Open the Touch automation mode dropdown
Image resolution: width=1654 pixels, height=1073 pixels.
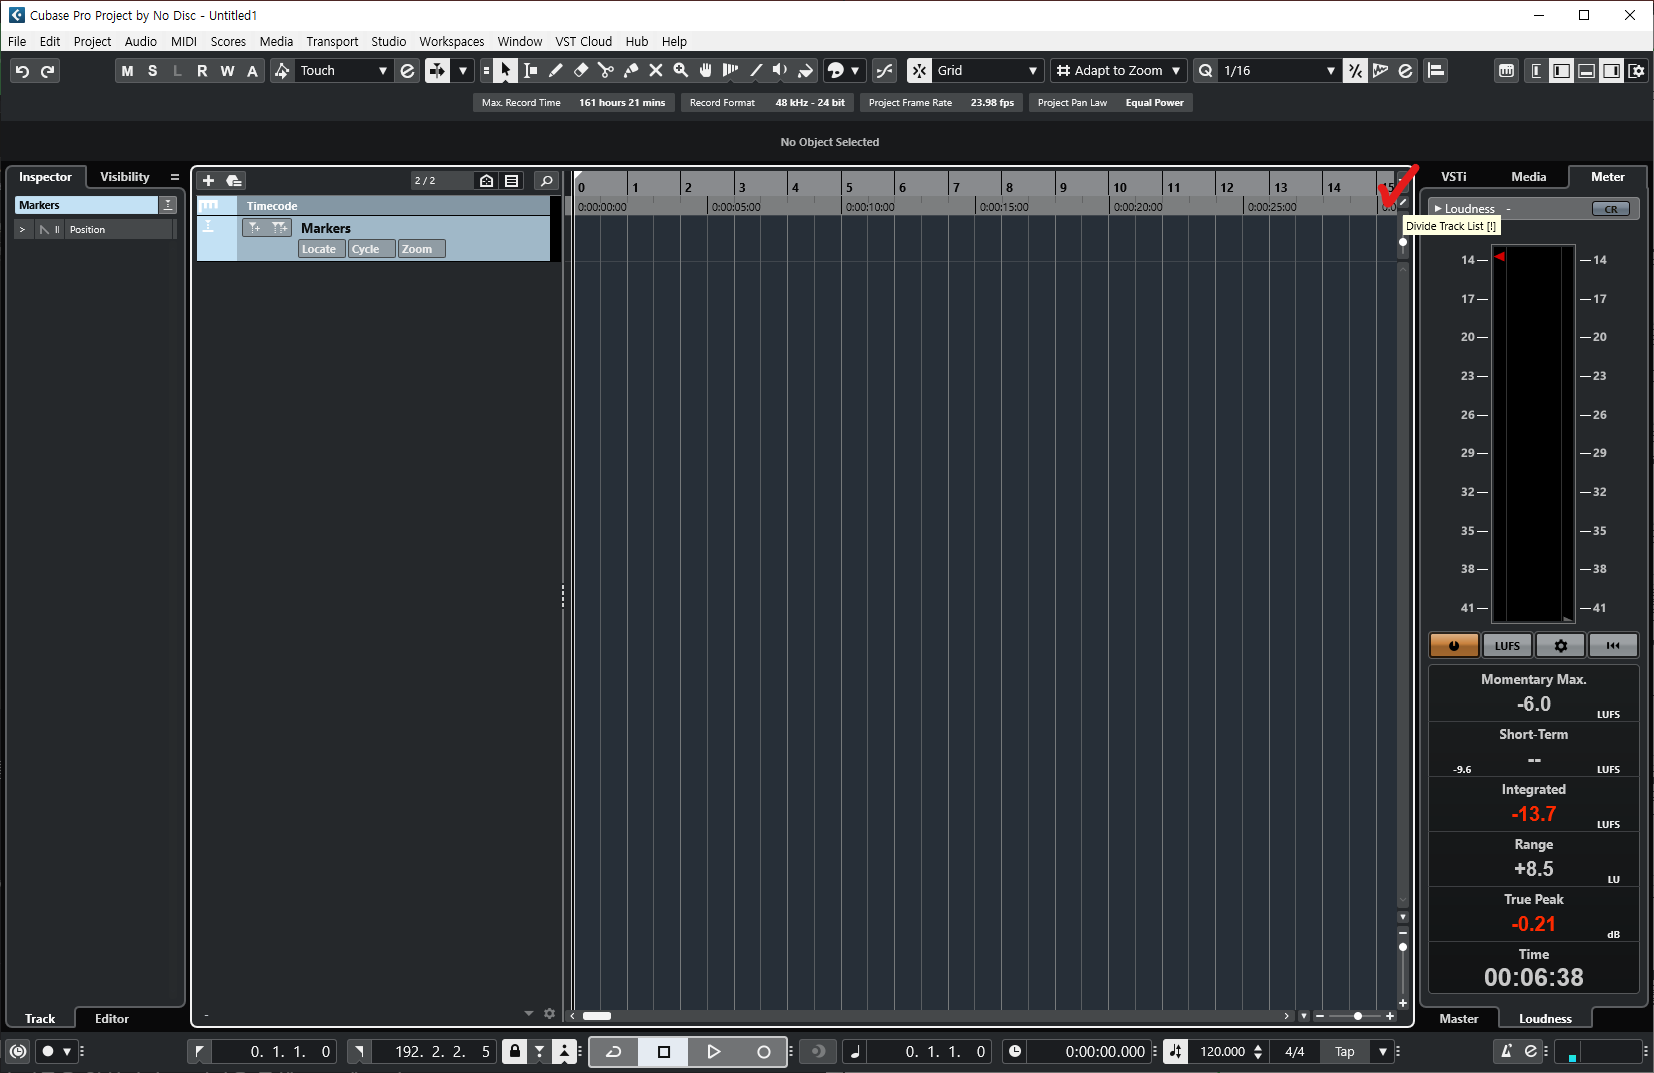pyautogui.click(x=344, y=71)
